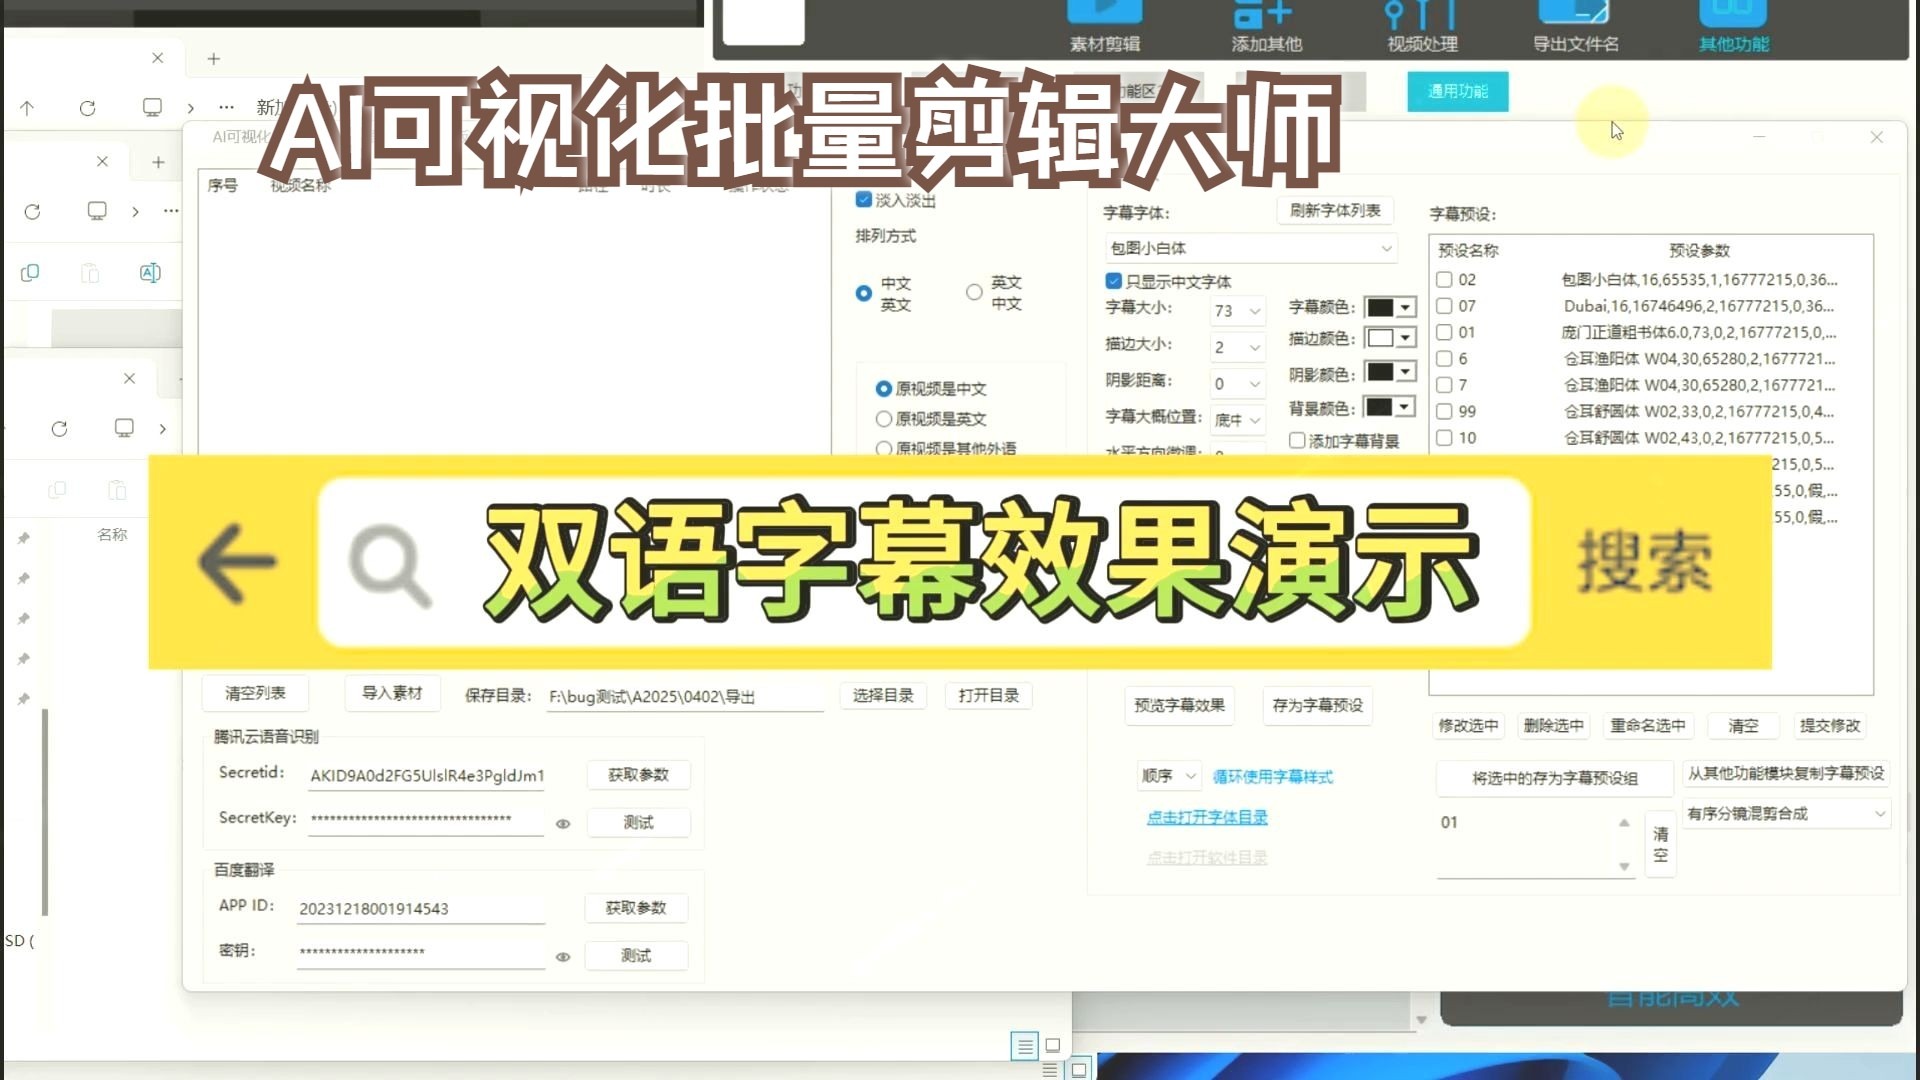The height and width of the screenshot is (1080, 1920).
Task: Open the ellipsis menu next to 新 in explorer
Action: [x=227, y=107]
